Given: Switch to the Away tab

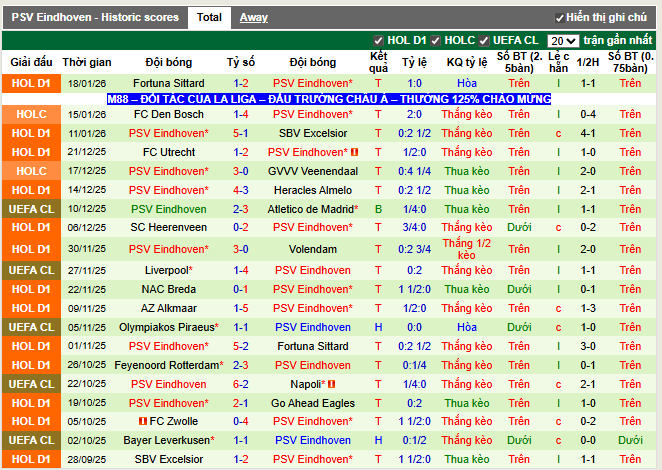Looking at the screenshot, I should coord(254,17).
